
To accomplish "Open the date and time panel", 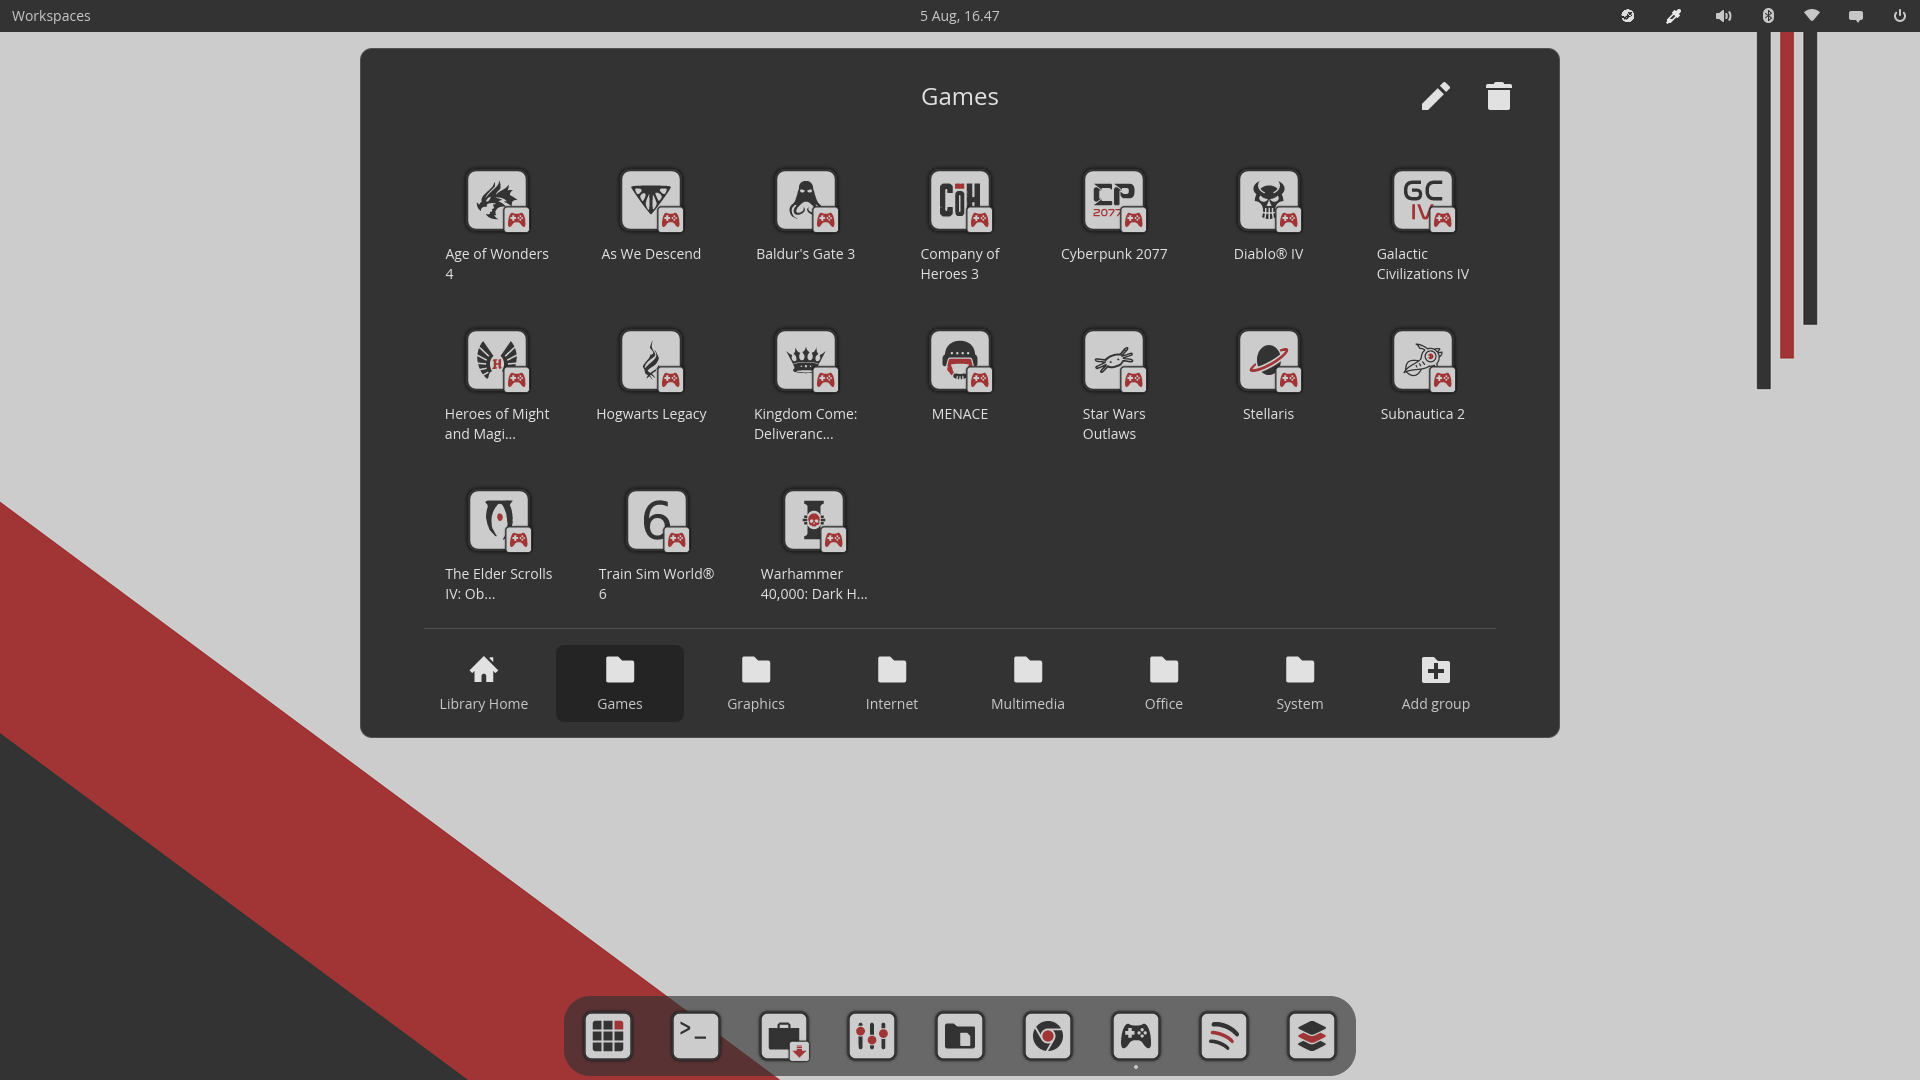I will pyautogui.click(x=960, y=16).
